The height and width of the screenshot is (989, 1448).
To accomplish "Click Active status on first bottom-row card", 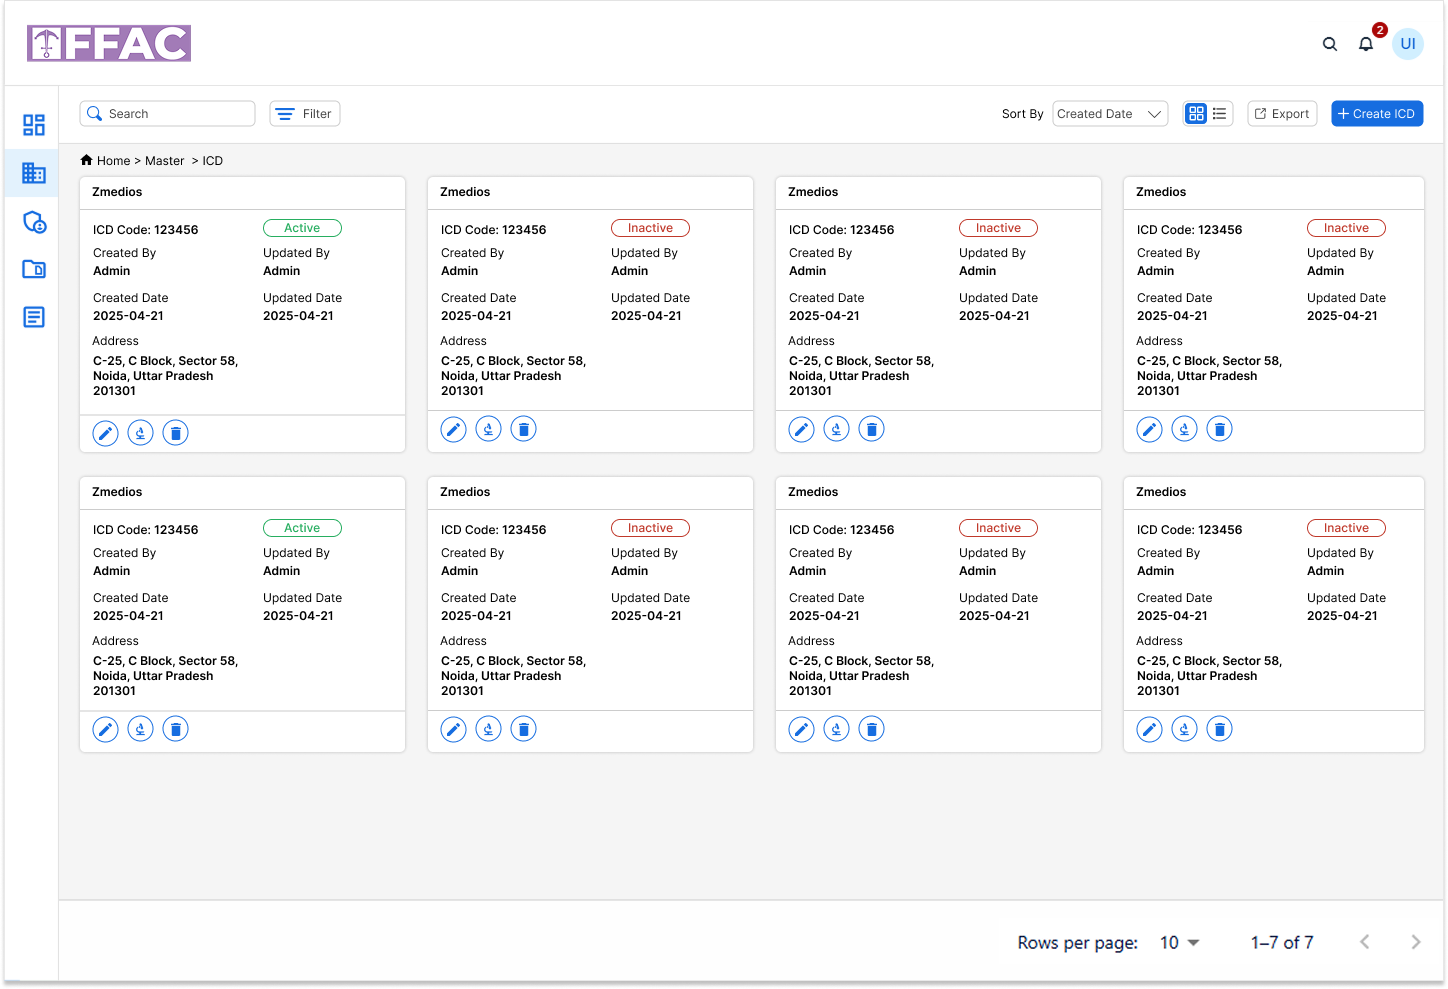I will [x=302, y=528].
